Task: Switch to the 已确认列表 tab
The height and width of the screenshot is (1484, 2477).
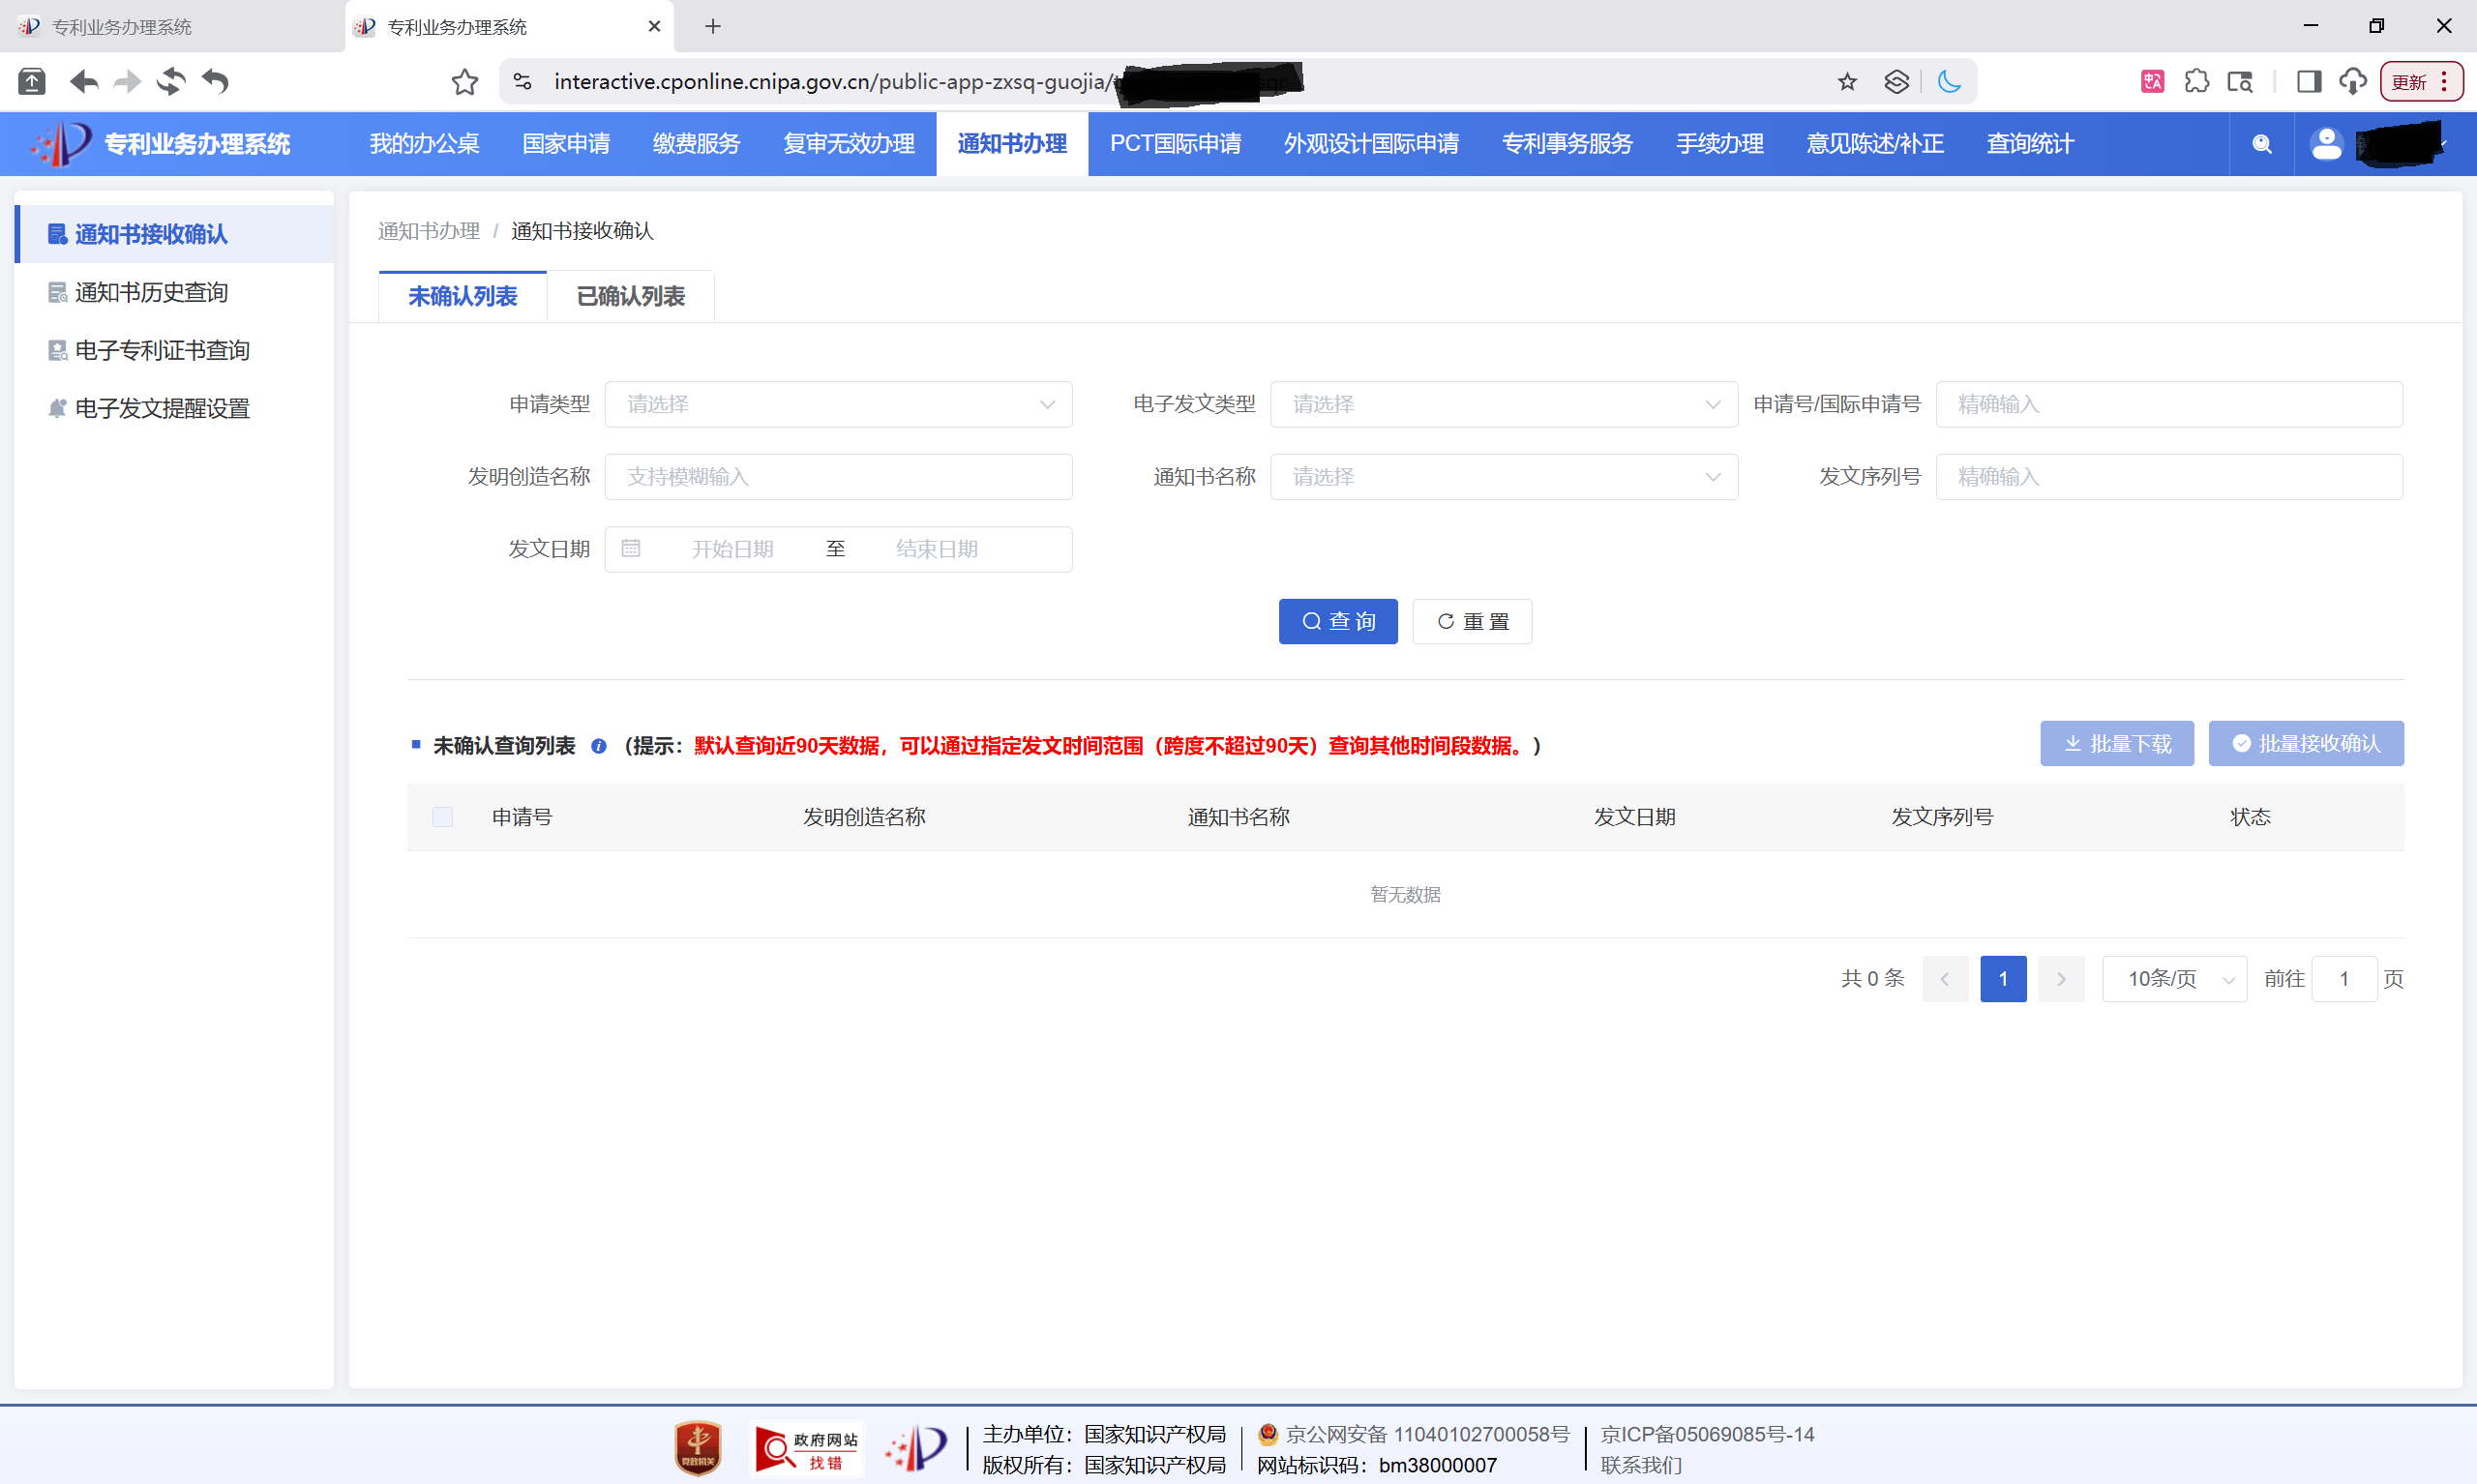Action: coord(630,296)
